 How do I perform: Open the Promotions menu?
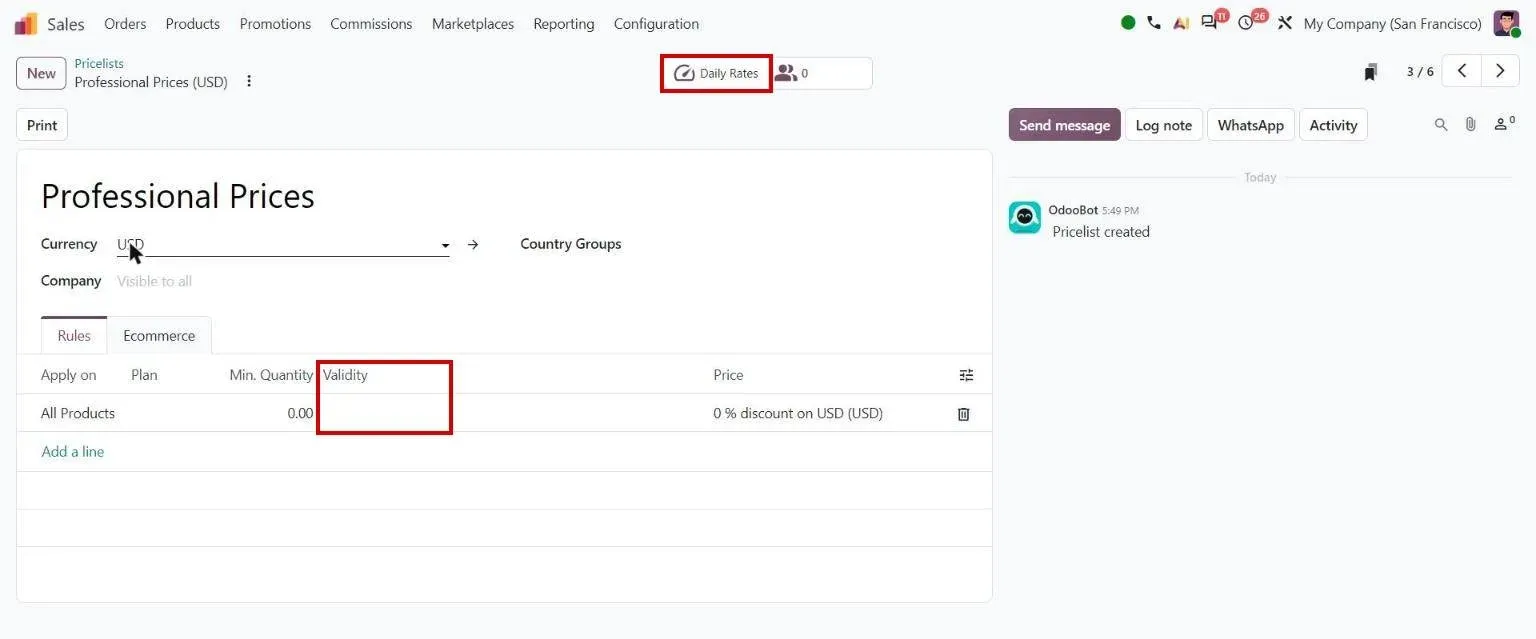(x=275, y=23)
